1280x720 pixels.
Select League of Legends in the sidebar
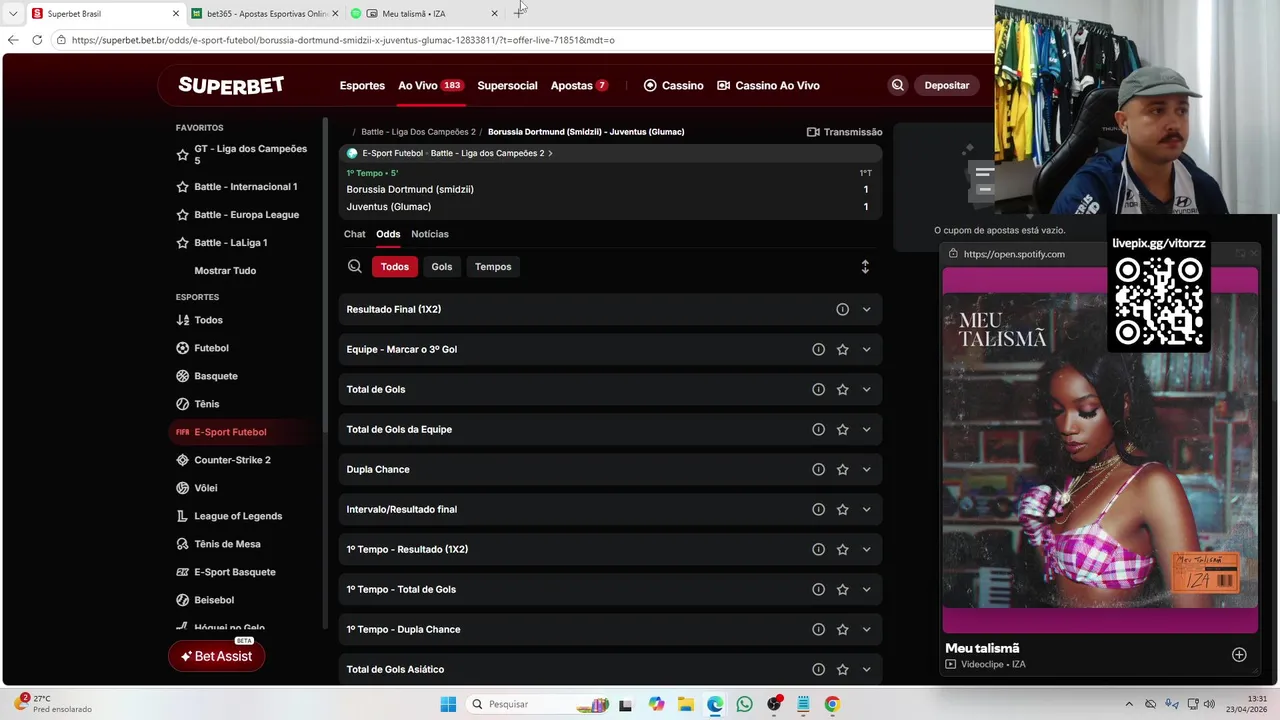tap(238, 516)
